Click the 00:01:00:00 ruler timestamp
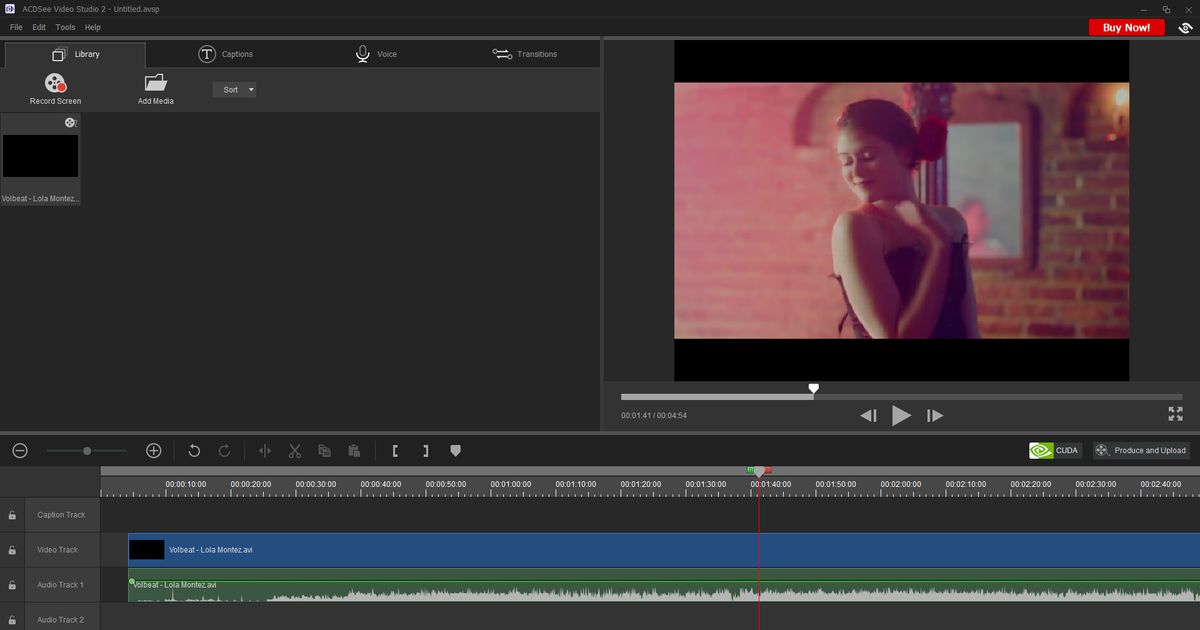 coord(511,485)
